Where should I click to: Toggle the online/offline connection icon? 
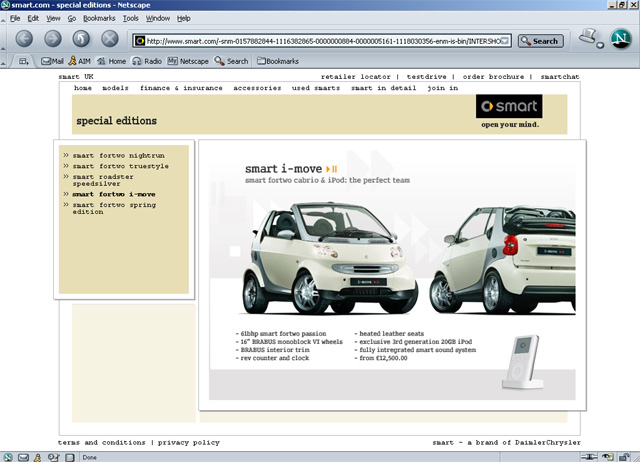pyautogui.click(x=589, y=457)
